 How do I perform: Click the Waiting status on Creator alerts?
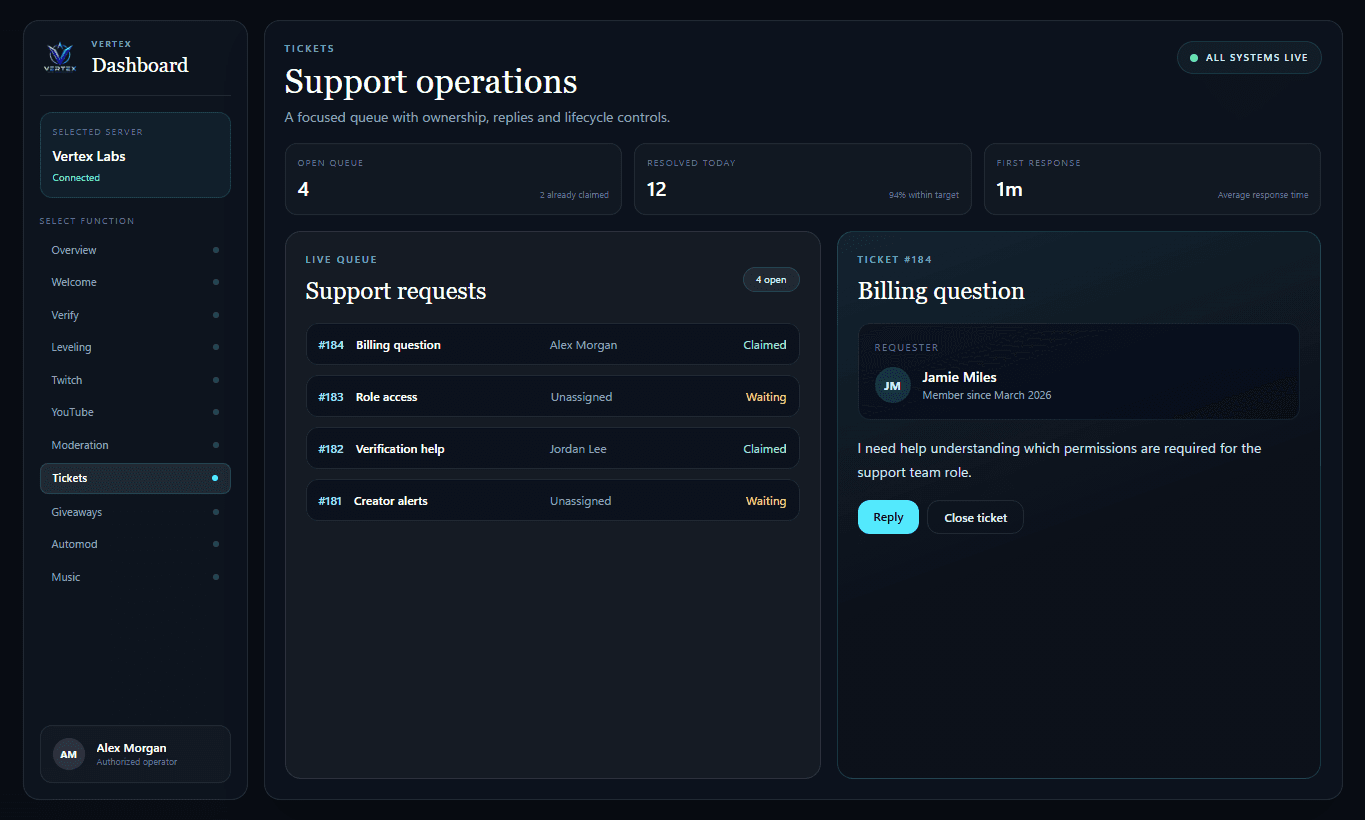(x=766, y=501)
